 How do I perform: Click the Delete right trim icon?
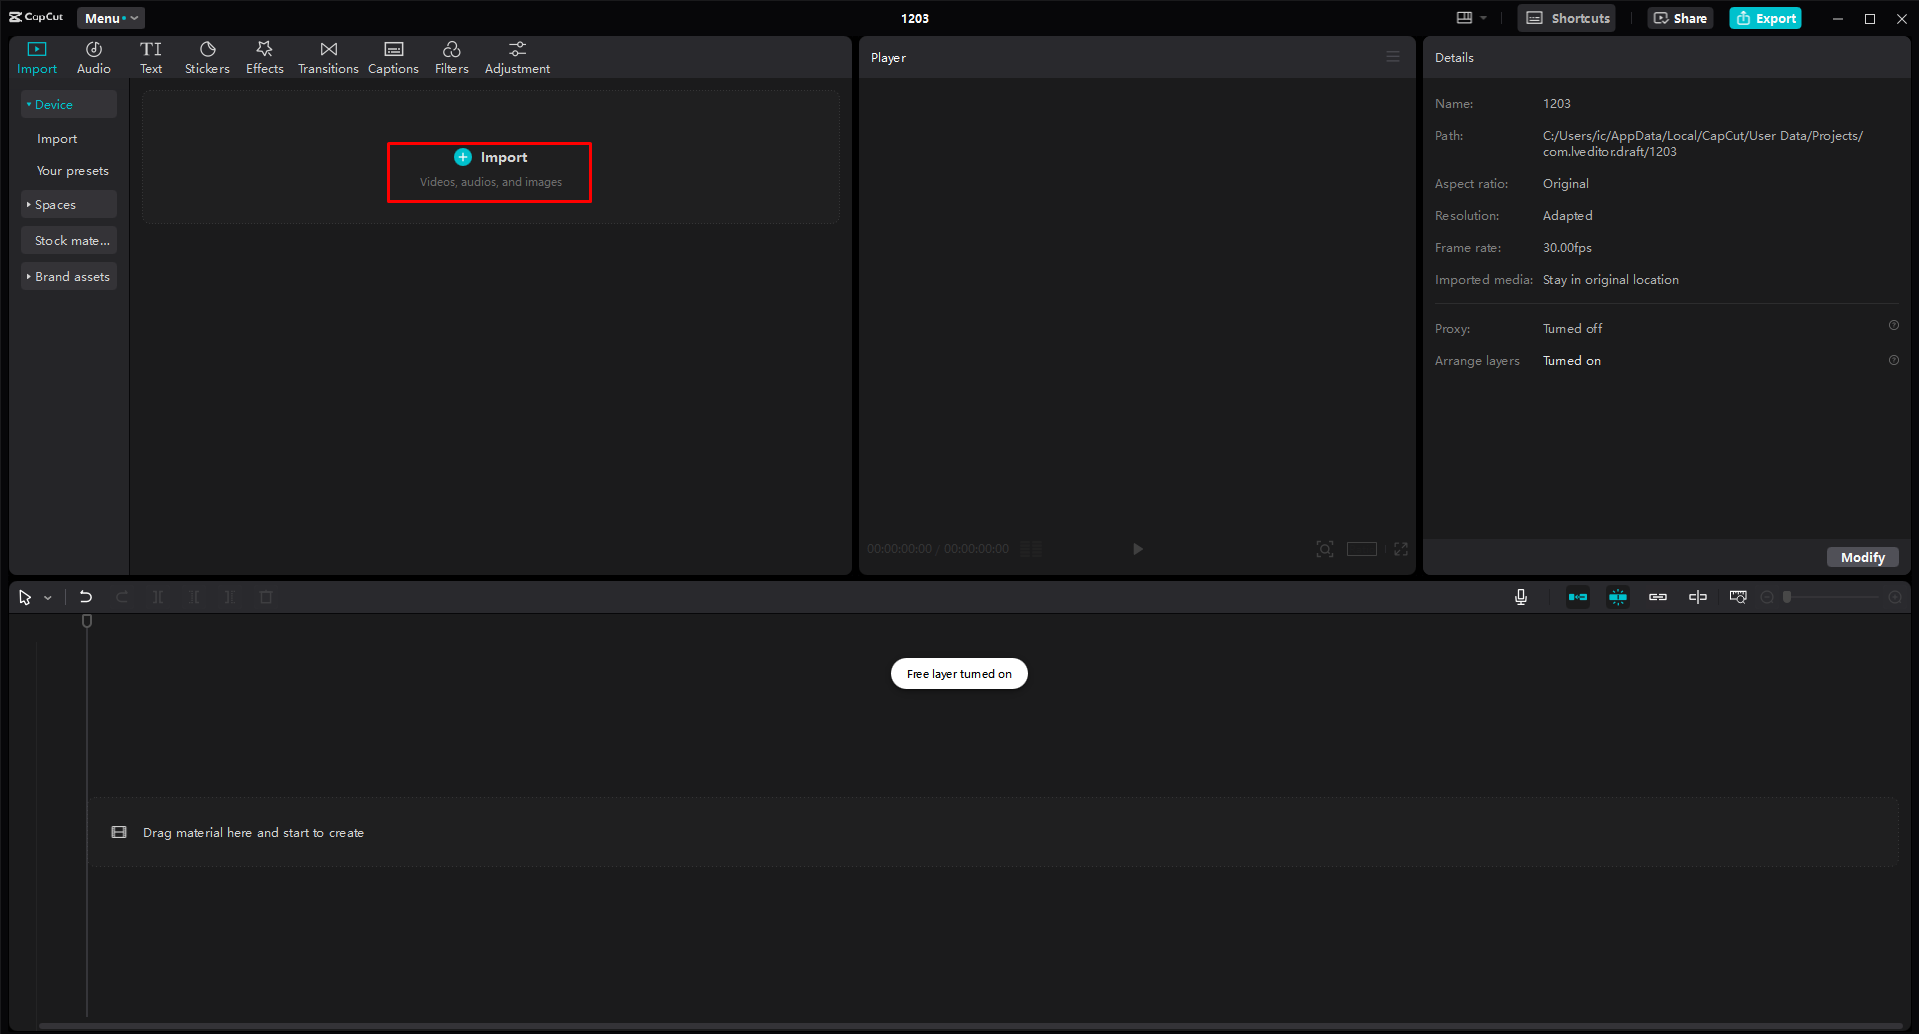[x=230, y=597]
